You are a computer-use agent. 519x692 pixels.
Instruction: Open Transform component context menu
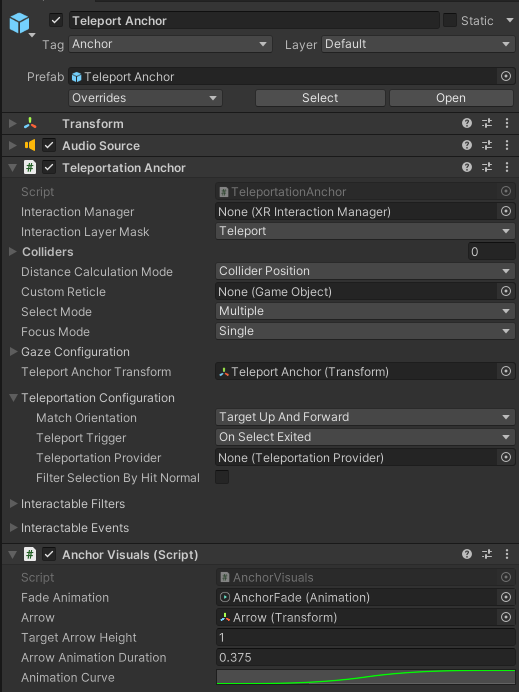tap(507, 124)
